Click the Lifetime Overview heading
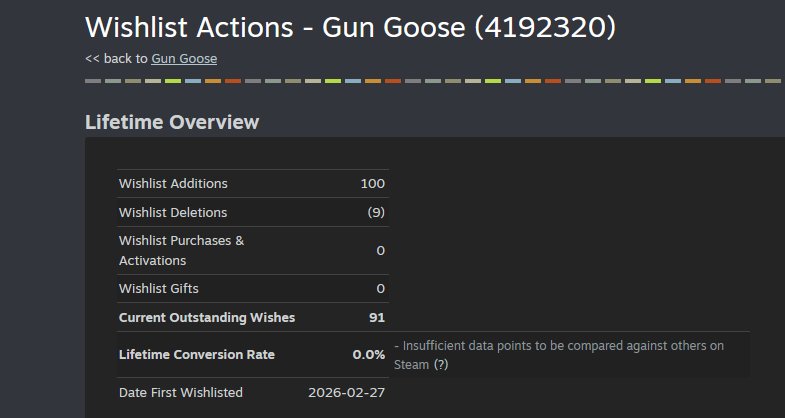Screen dimensions: 785x418 [x=172, y=122]
